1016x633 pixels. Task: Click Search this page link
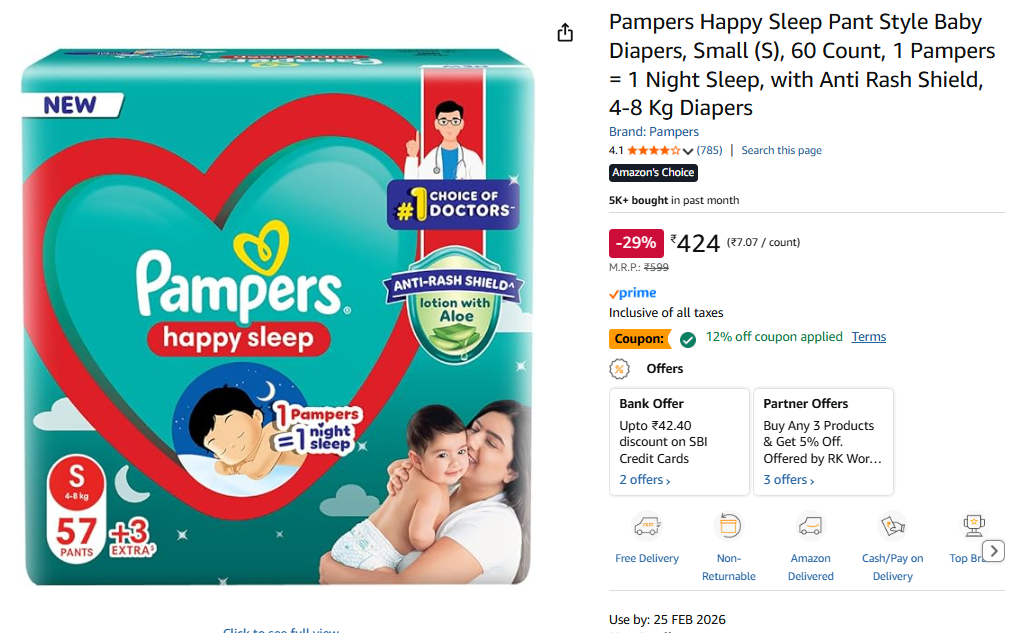[781, 150]
